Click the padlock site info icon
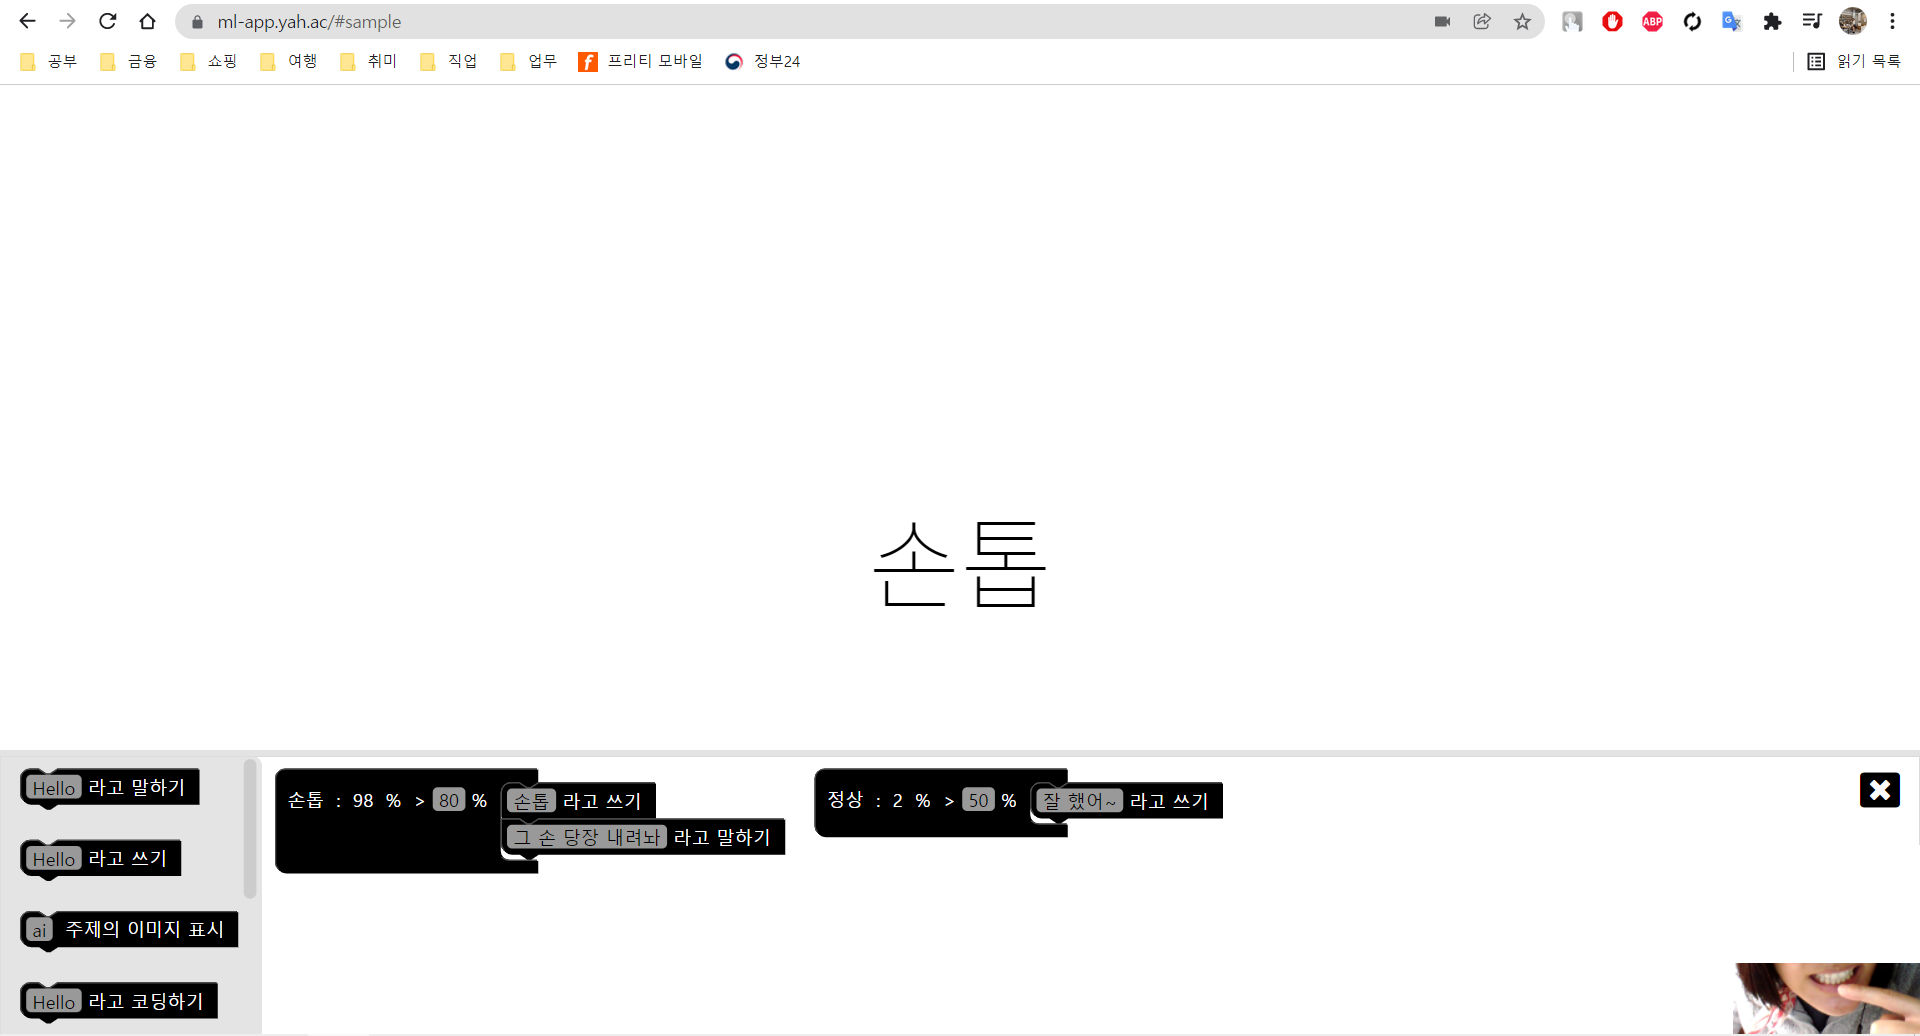The image size is (1920, 1036). [197, 22]
